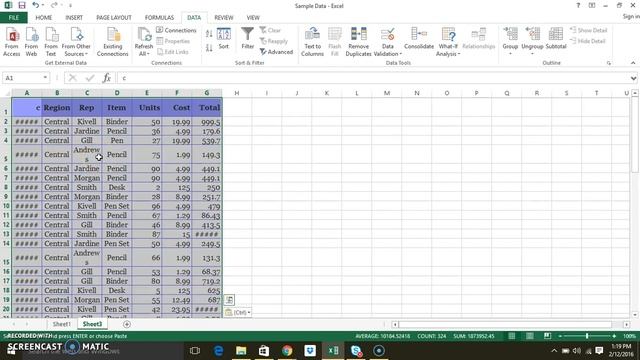Click horizontal scrollbar

(505, 324)
